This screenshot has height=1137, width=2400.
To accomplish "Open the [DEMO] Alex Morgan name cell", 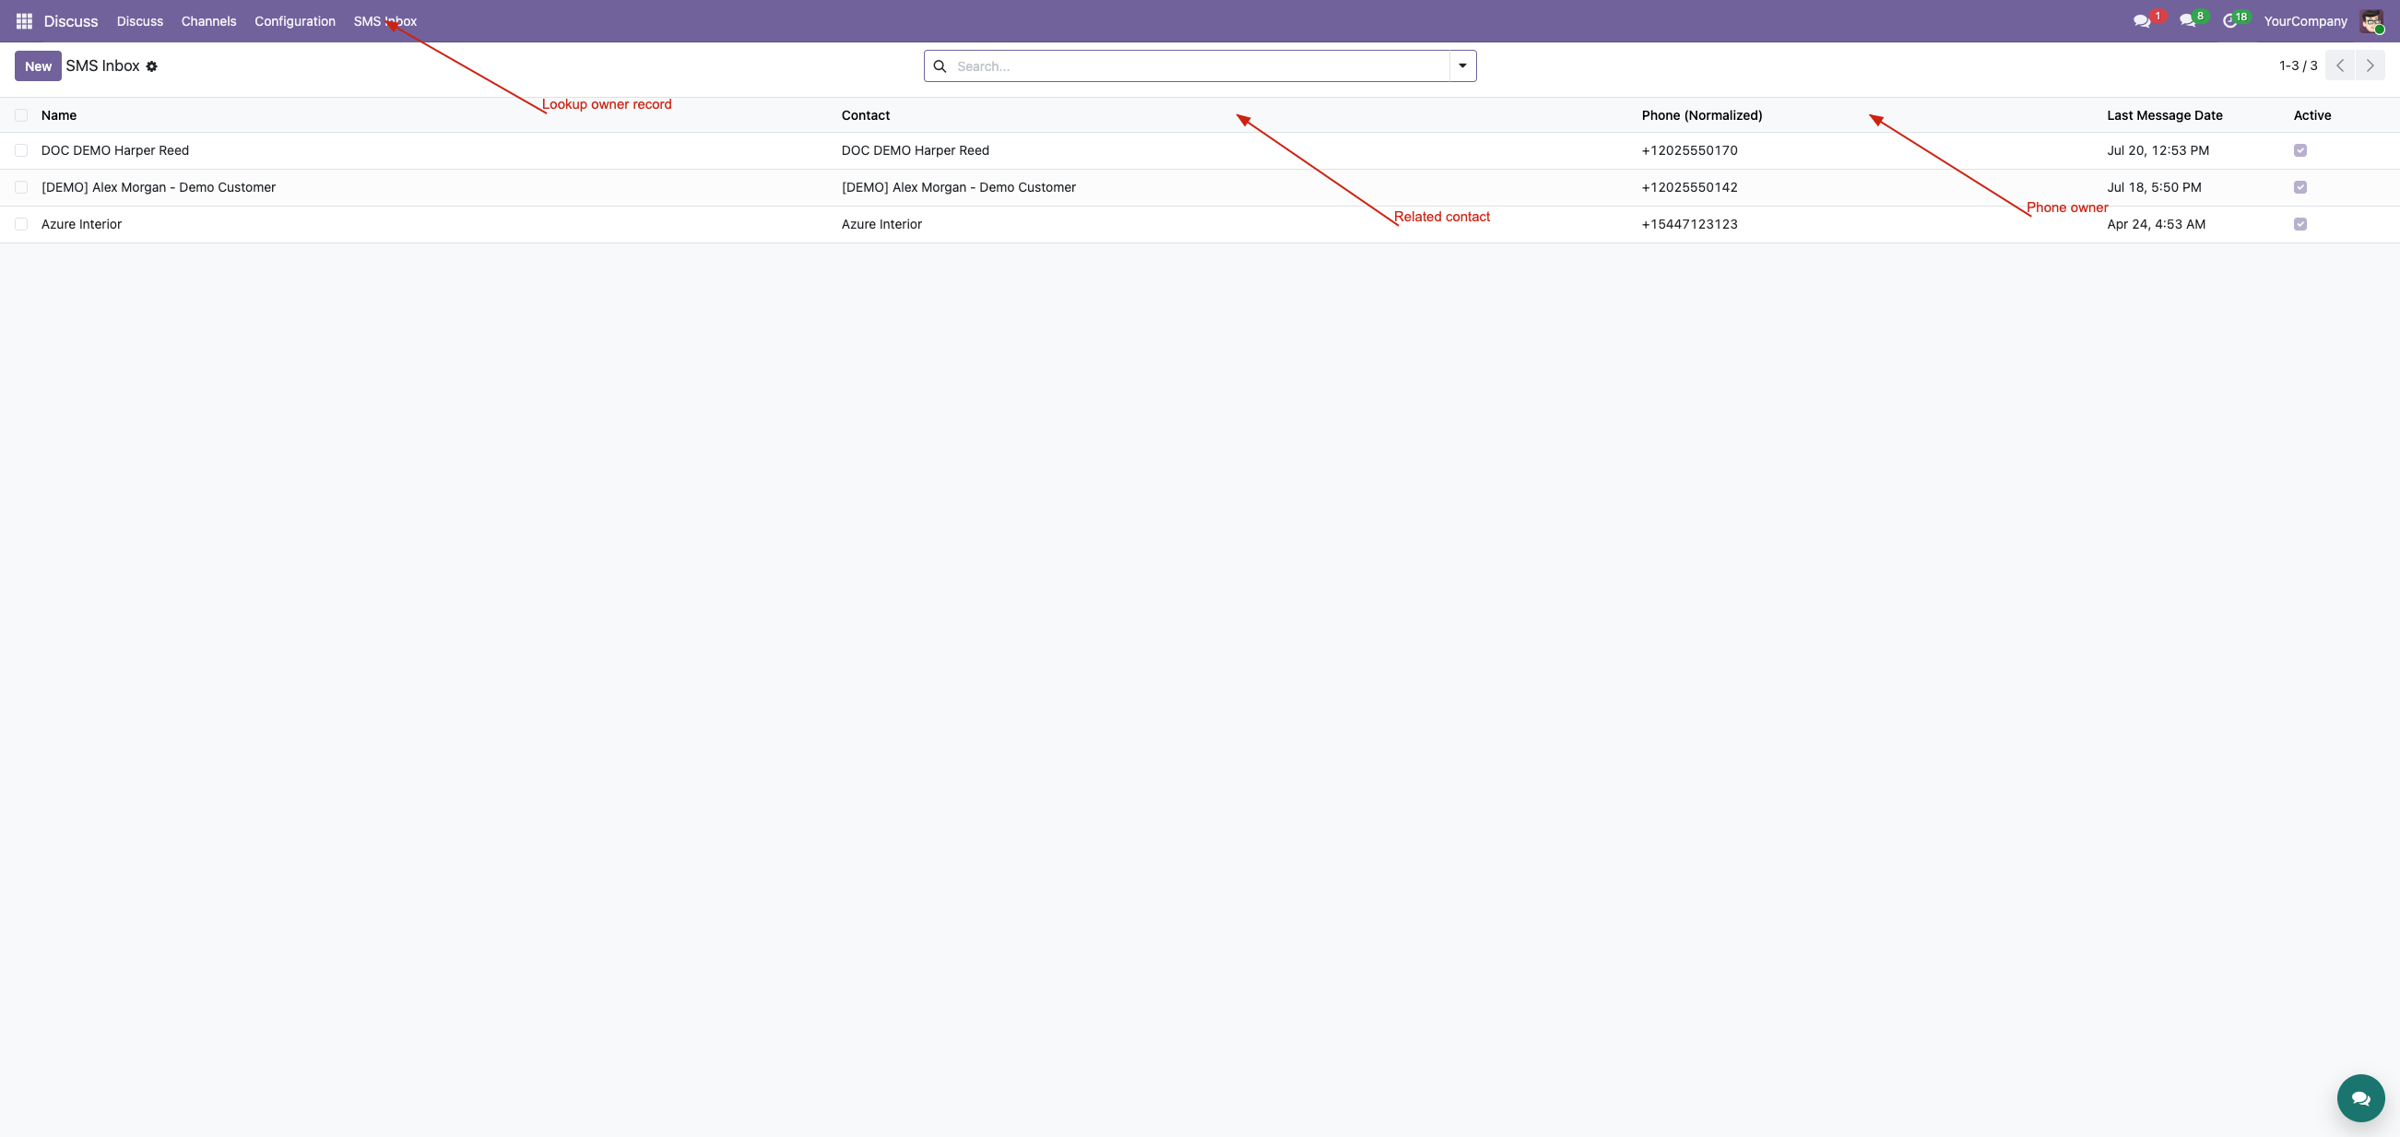I will click(158, 188).
